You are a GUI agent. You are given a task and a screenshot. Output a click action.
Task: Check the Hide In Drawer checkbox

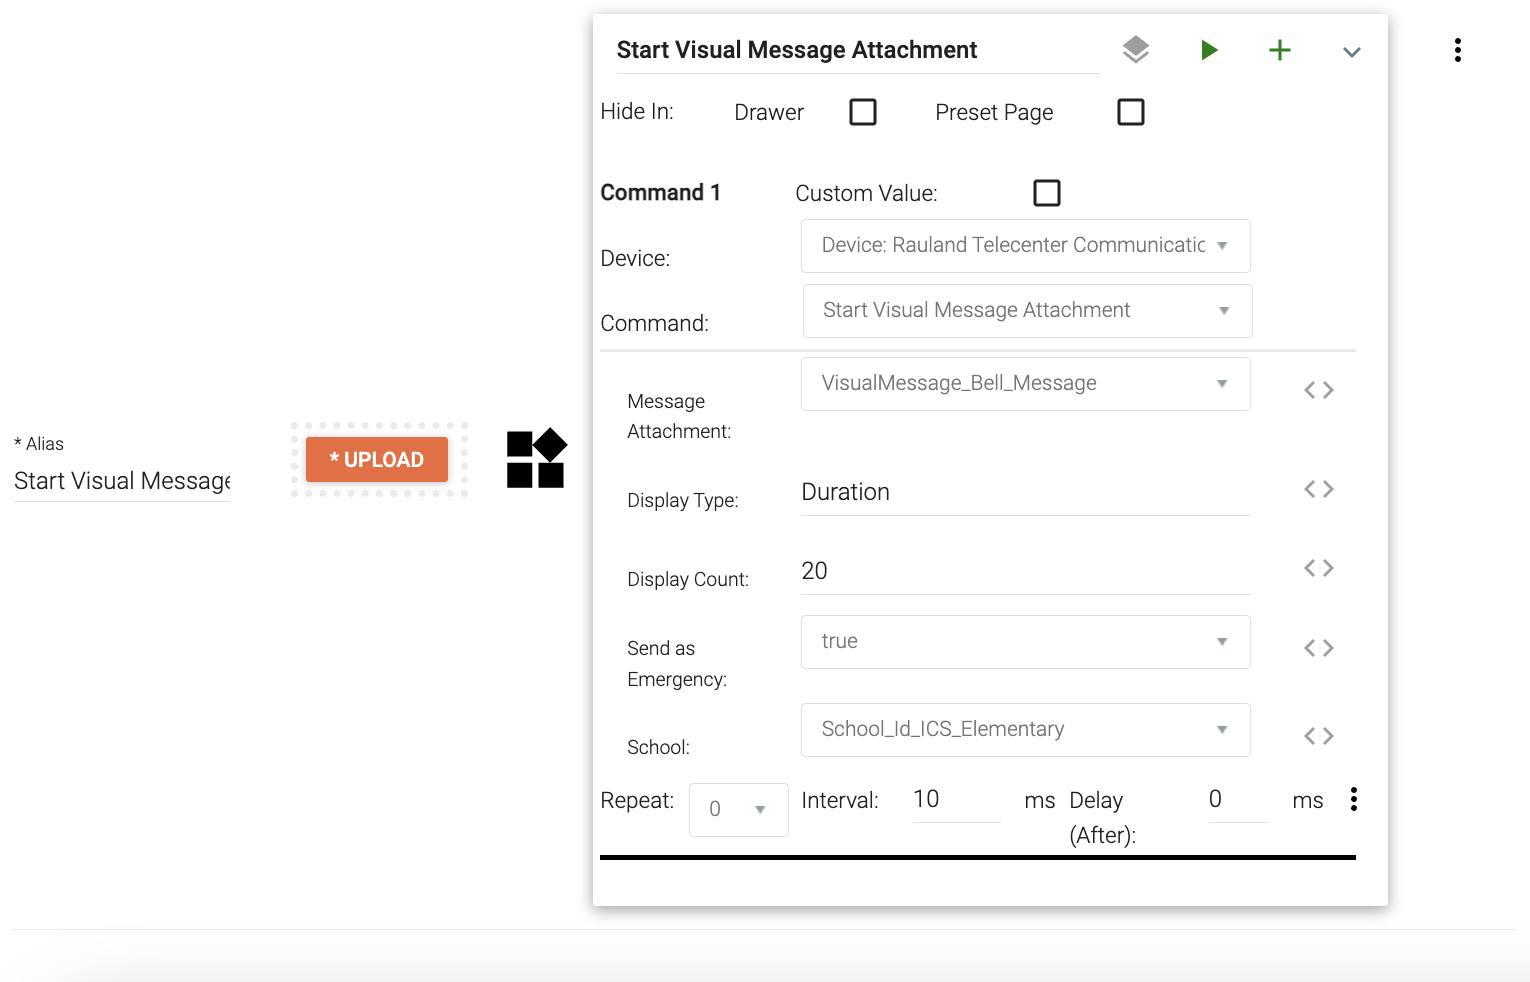pos(863,112)
